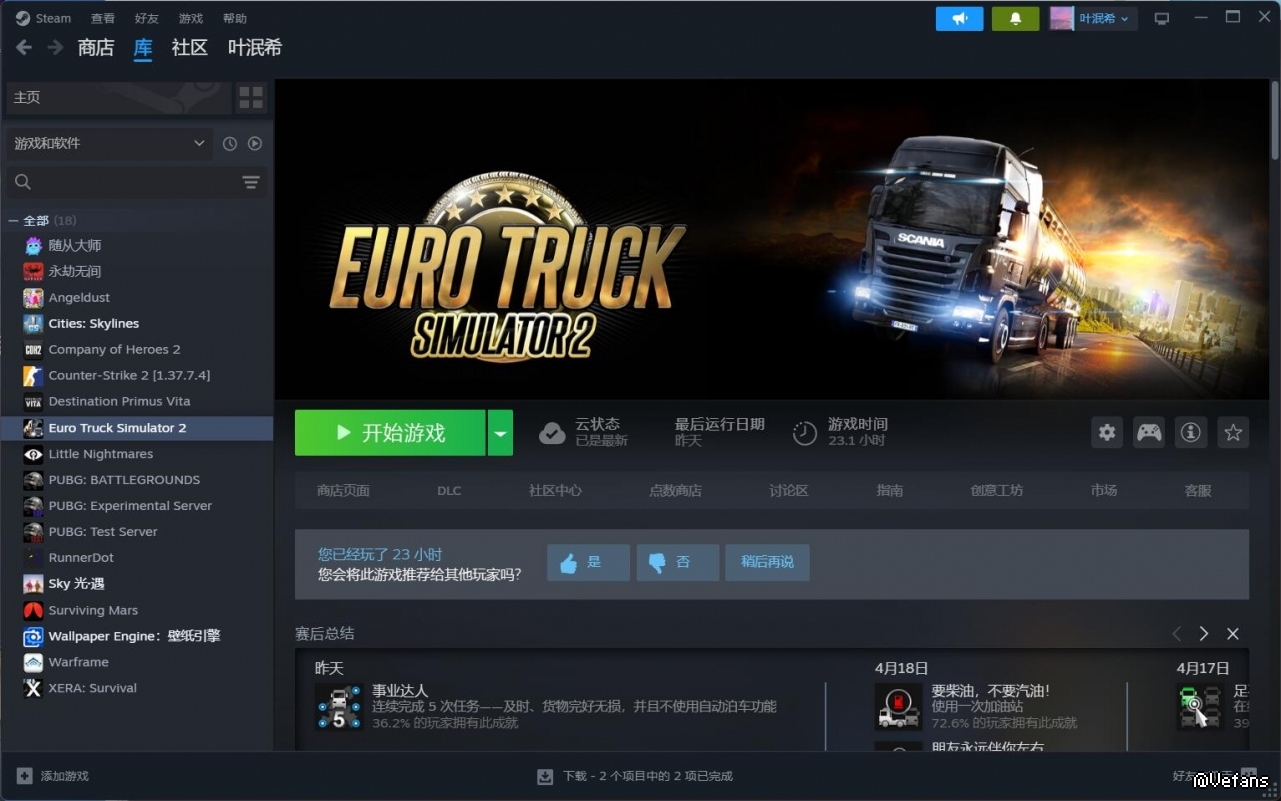Open the 商店页面 link
Viewport: 1281px width, 801px height.
pyautogui.click(x=343, y=490)
